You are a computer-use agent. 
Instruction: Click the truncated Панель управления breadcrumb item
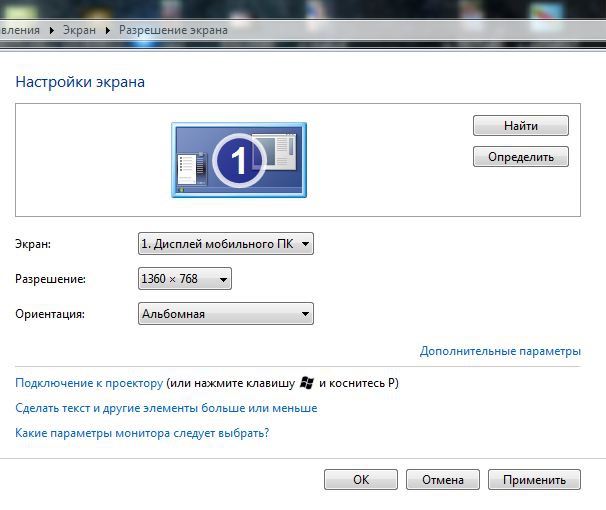(x=19, y=30)
